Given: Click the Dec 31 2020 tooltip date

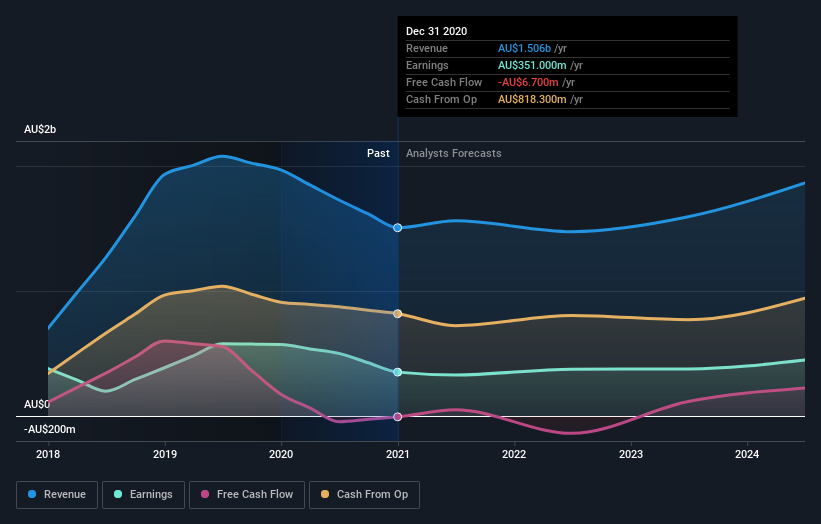Looking at the screenshot, I should point(436,31).
